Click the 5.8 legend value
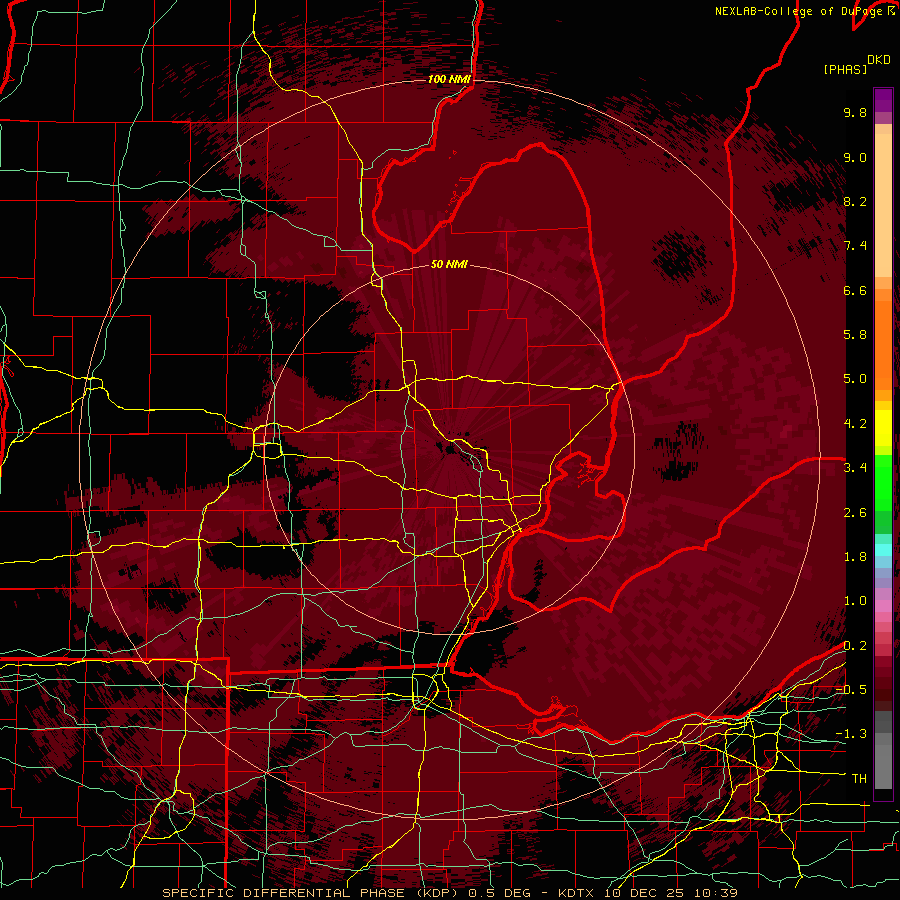The image size is (900, 900). (x=855, y=335)
